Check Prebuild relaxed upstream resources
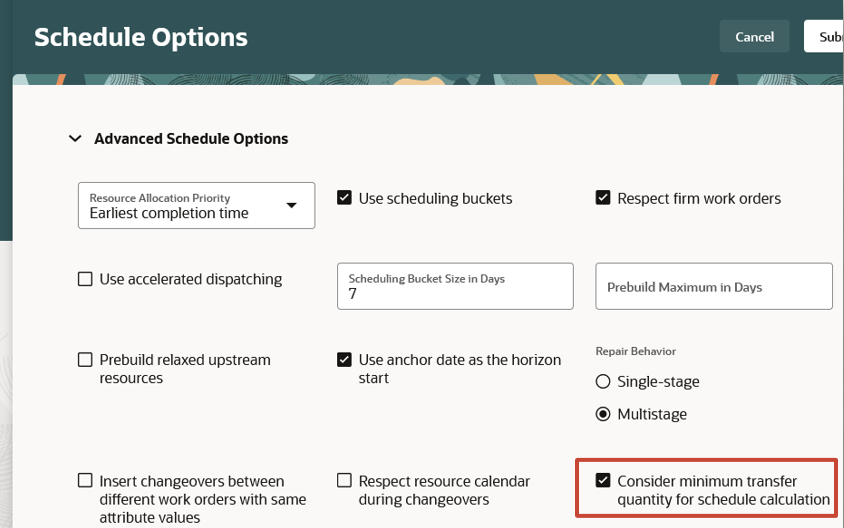 click(x=85, y=360)
